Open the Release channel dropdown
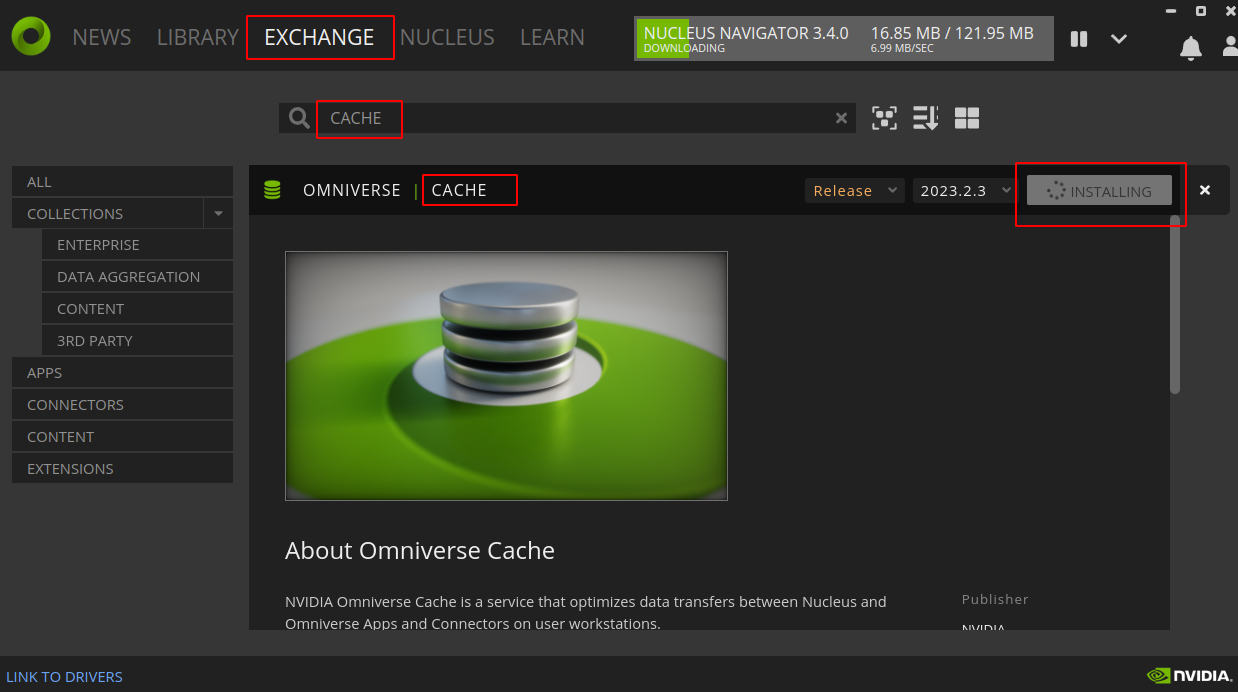 point(855,191)
